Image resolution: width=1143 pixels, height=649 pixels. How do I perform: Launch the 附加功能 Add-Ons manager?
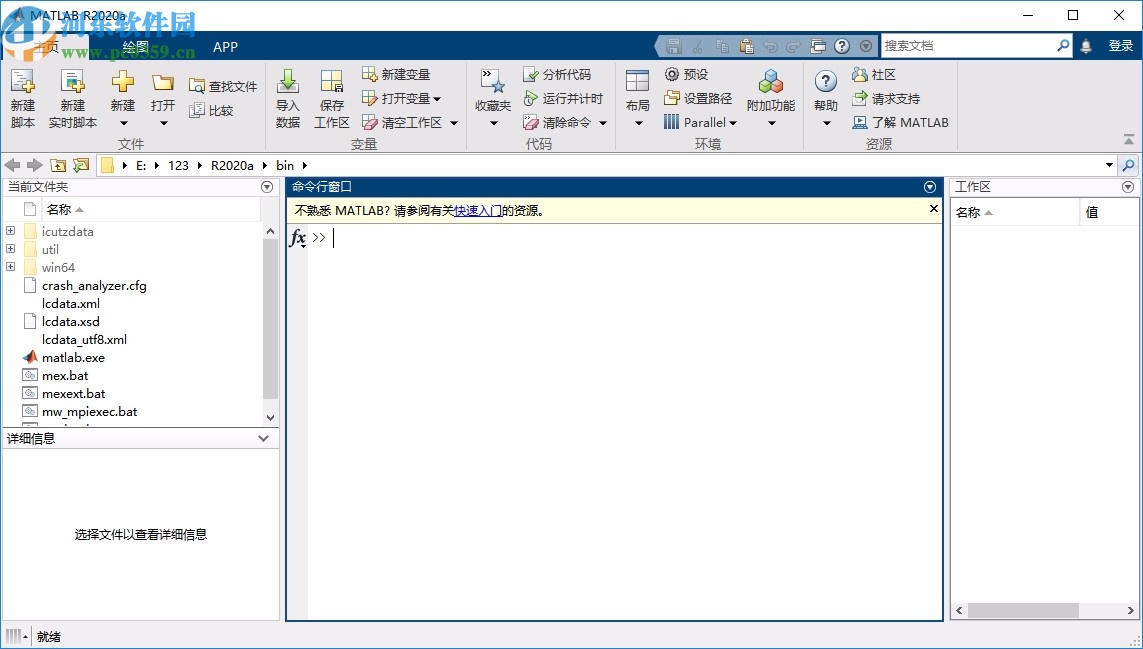point(770,97)
